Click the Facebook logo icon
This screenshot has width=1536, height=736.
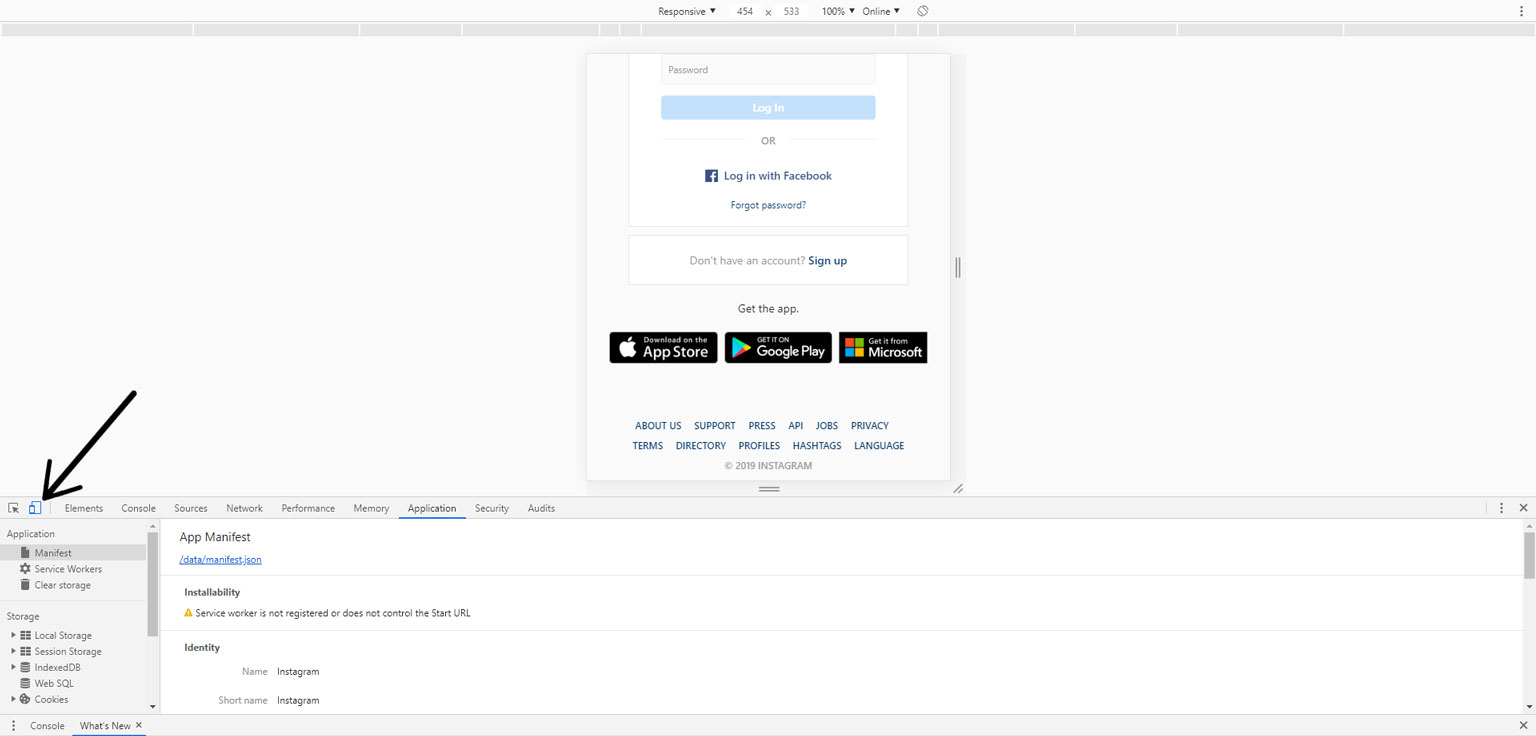[x=711, y=176]
